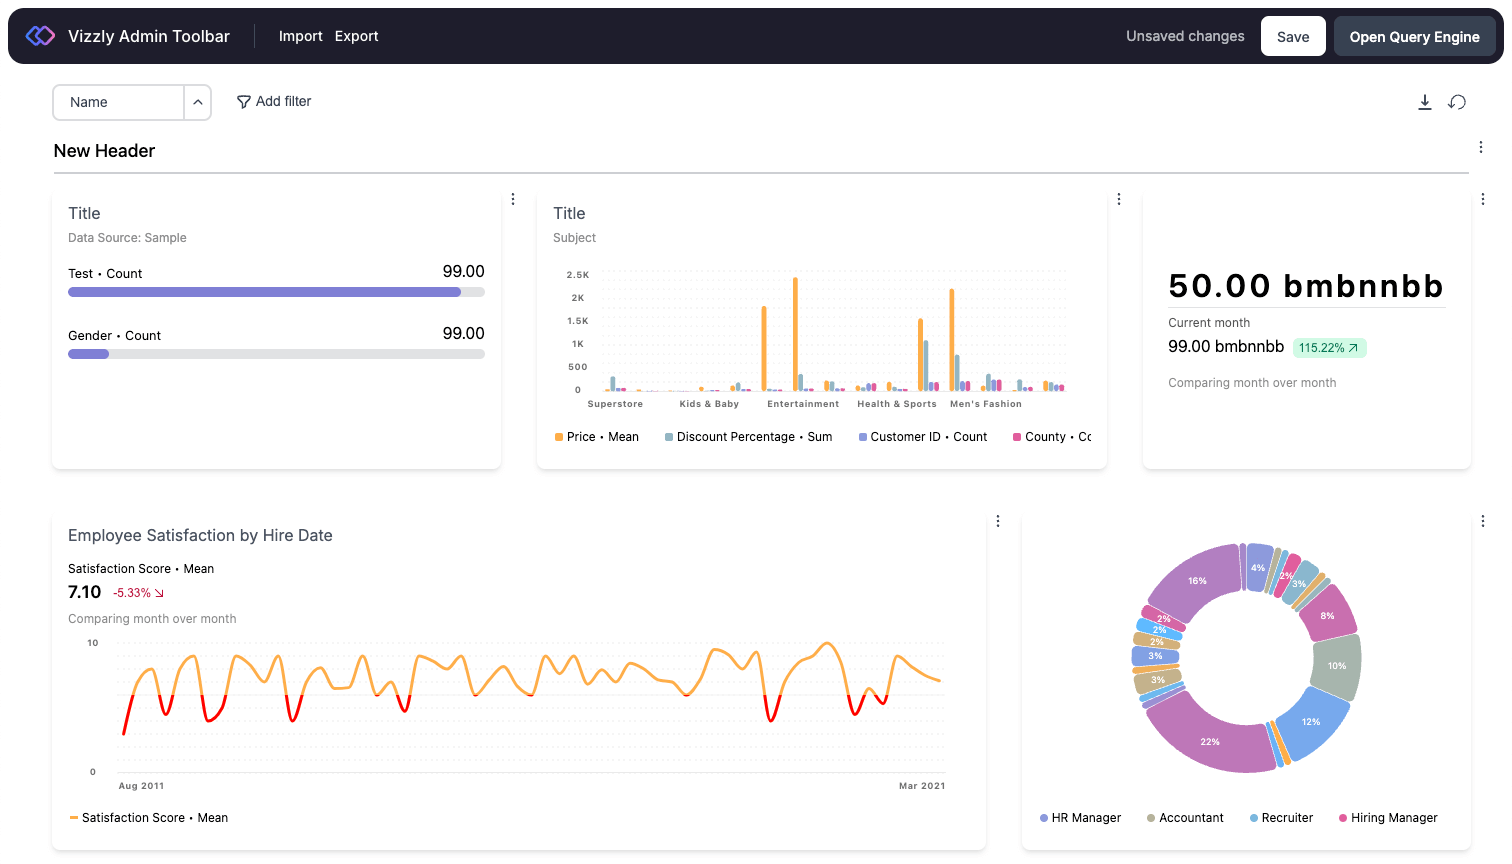
Task: Click the Vizzly logo icon
Action: (39, 35)
